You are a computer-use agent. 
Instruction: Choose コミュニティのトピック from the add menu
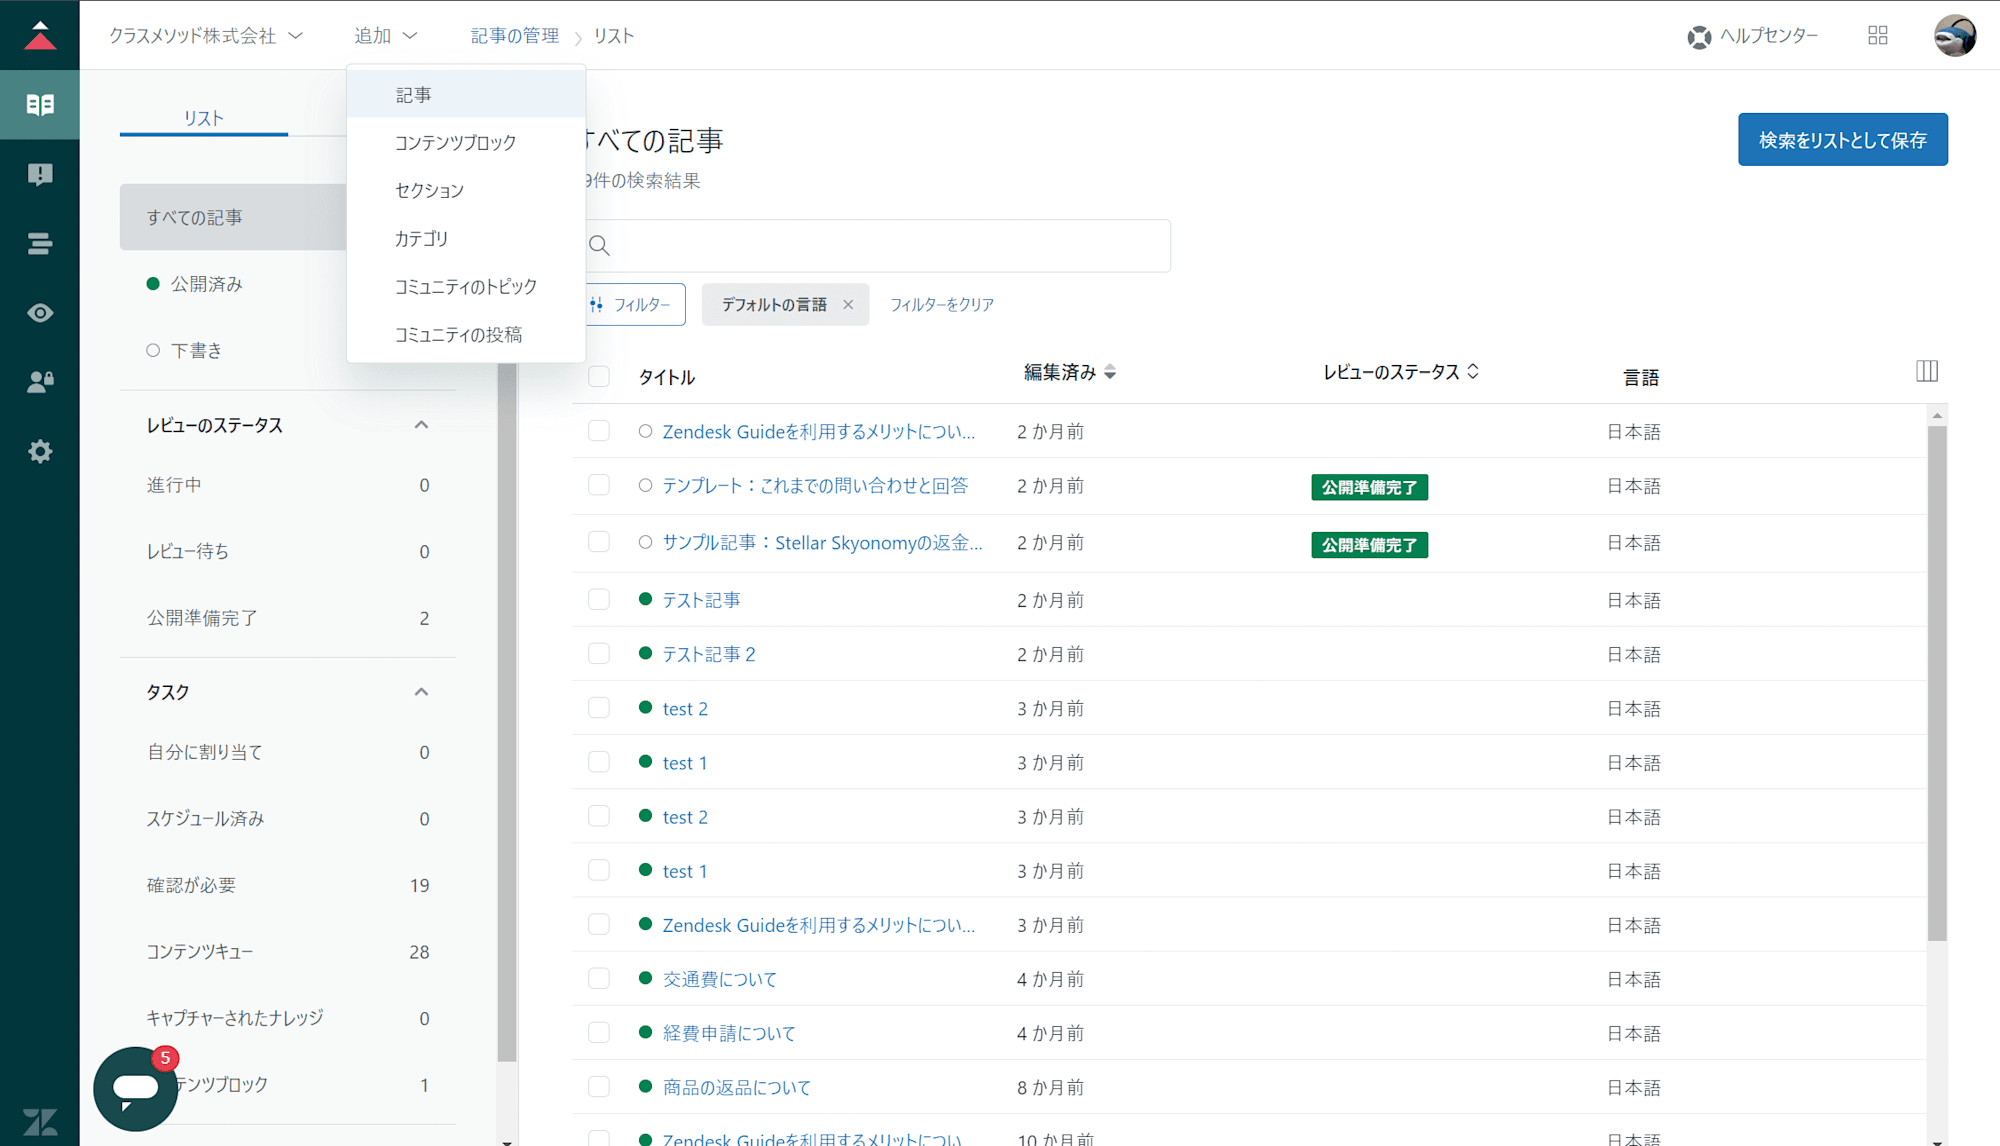466,286
